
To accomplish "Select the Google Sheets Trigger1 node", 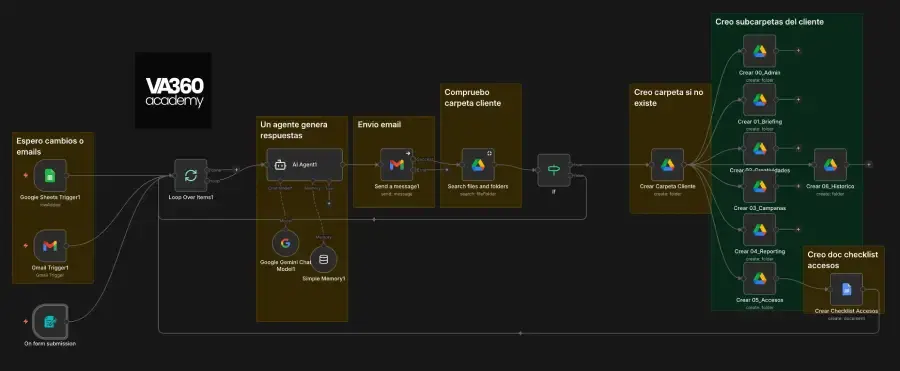I will coord(50,176).
